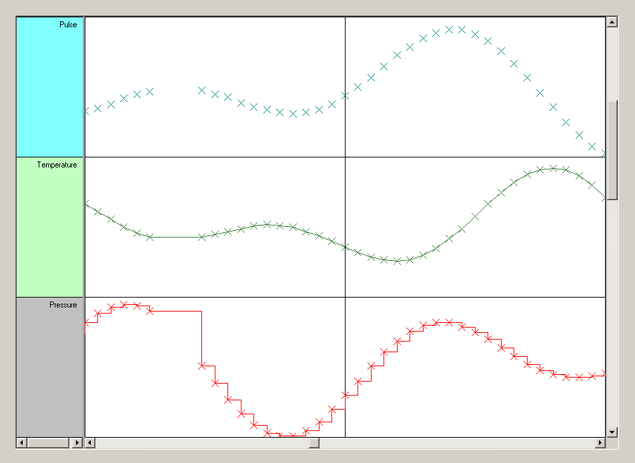Click the vertical scrollbar down arrow
635x463 pixels.
(613, 432)
